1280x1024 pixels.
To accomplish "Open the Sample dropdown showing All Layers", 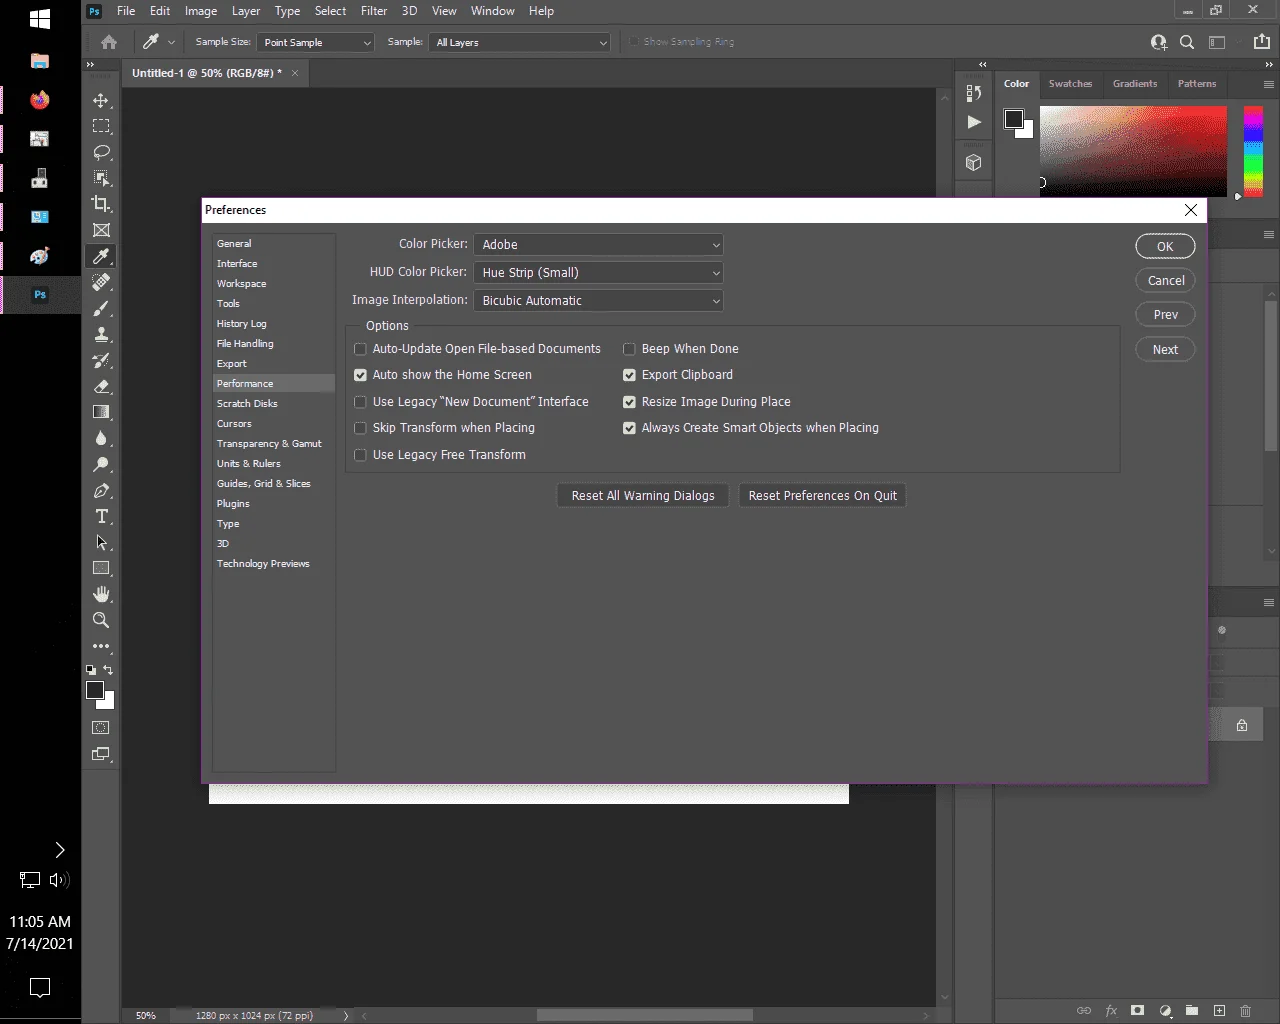I will pyautogui.click(x=520, y=43).
